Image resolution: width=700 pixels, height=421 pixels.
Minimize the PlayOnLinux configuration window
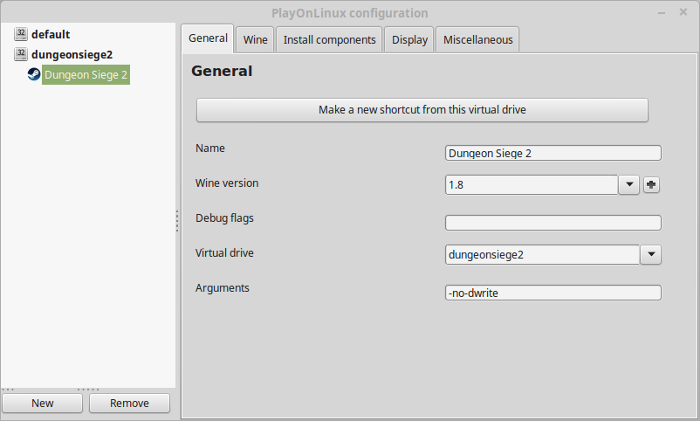pyautogui.click(x=662, y=13)
